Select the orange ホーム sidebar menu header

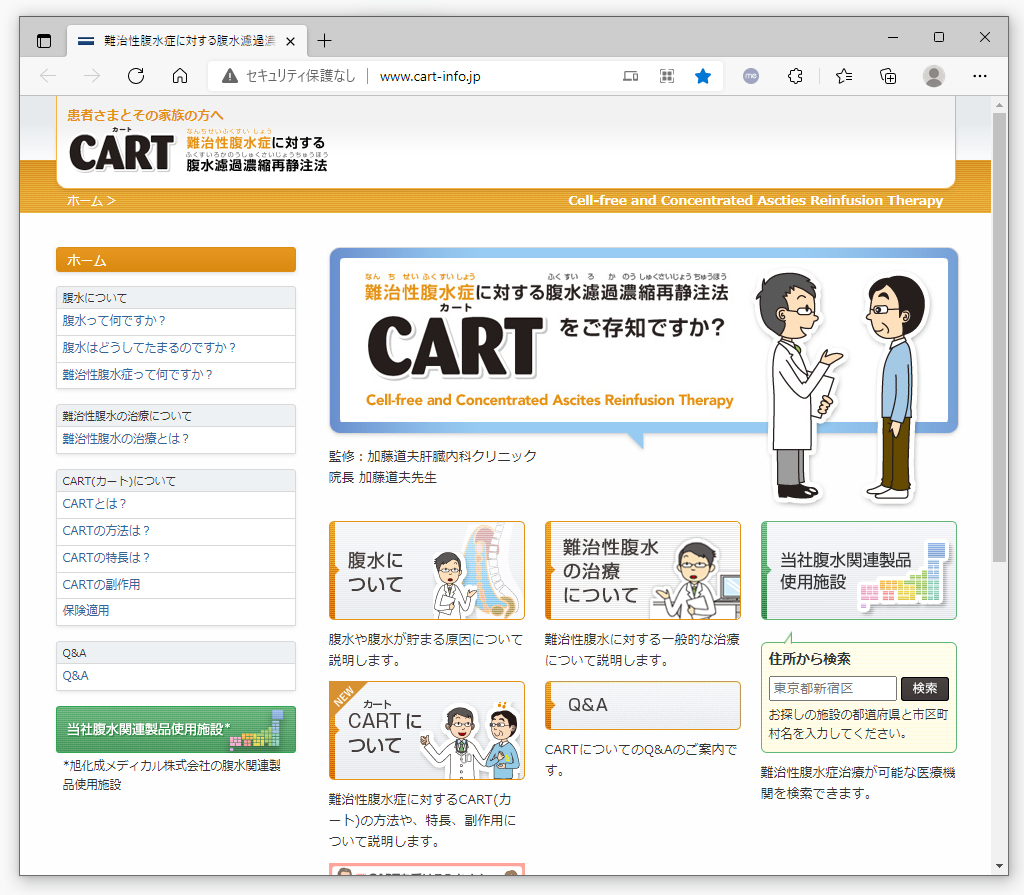[176, 260]
